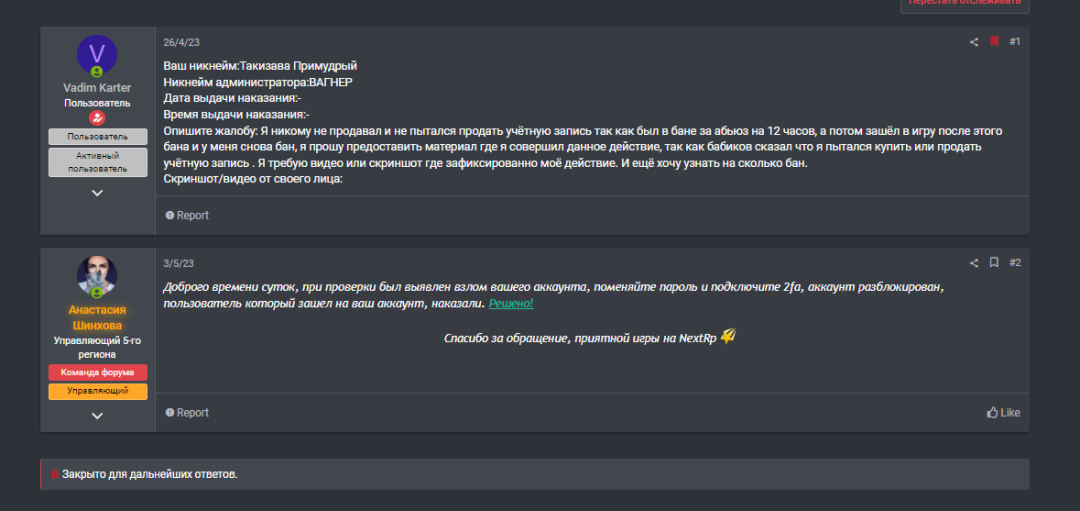Screen dimensions: 1080x511
Task: Toggle the Перестать отслеживать watch button
Action: [x=964, y=3]
